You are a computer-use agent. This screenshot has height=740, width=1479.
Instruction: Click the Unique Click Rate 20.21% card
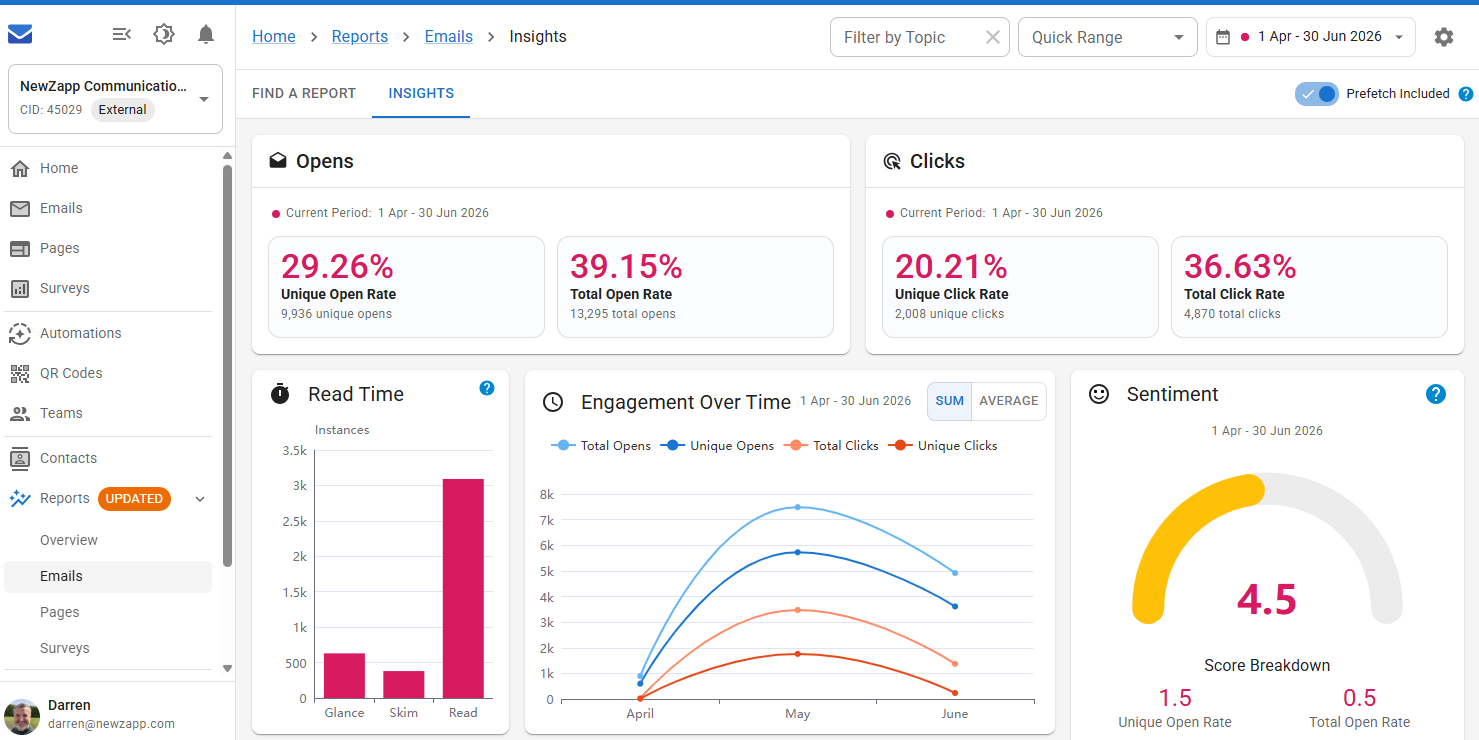[x=1020, y=287]
